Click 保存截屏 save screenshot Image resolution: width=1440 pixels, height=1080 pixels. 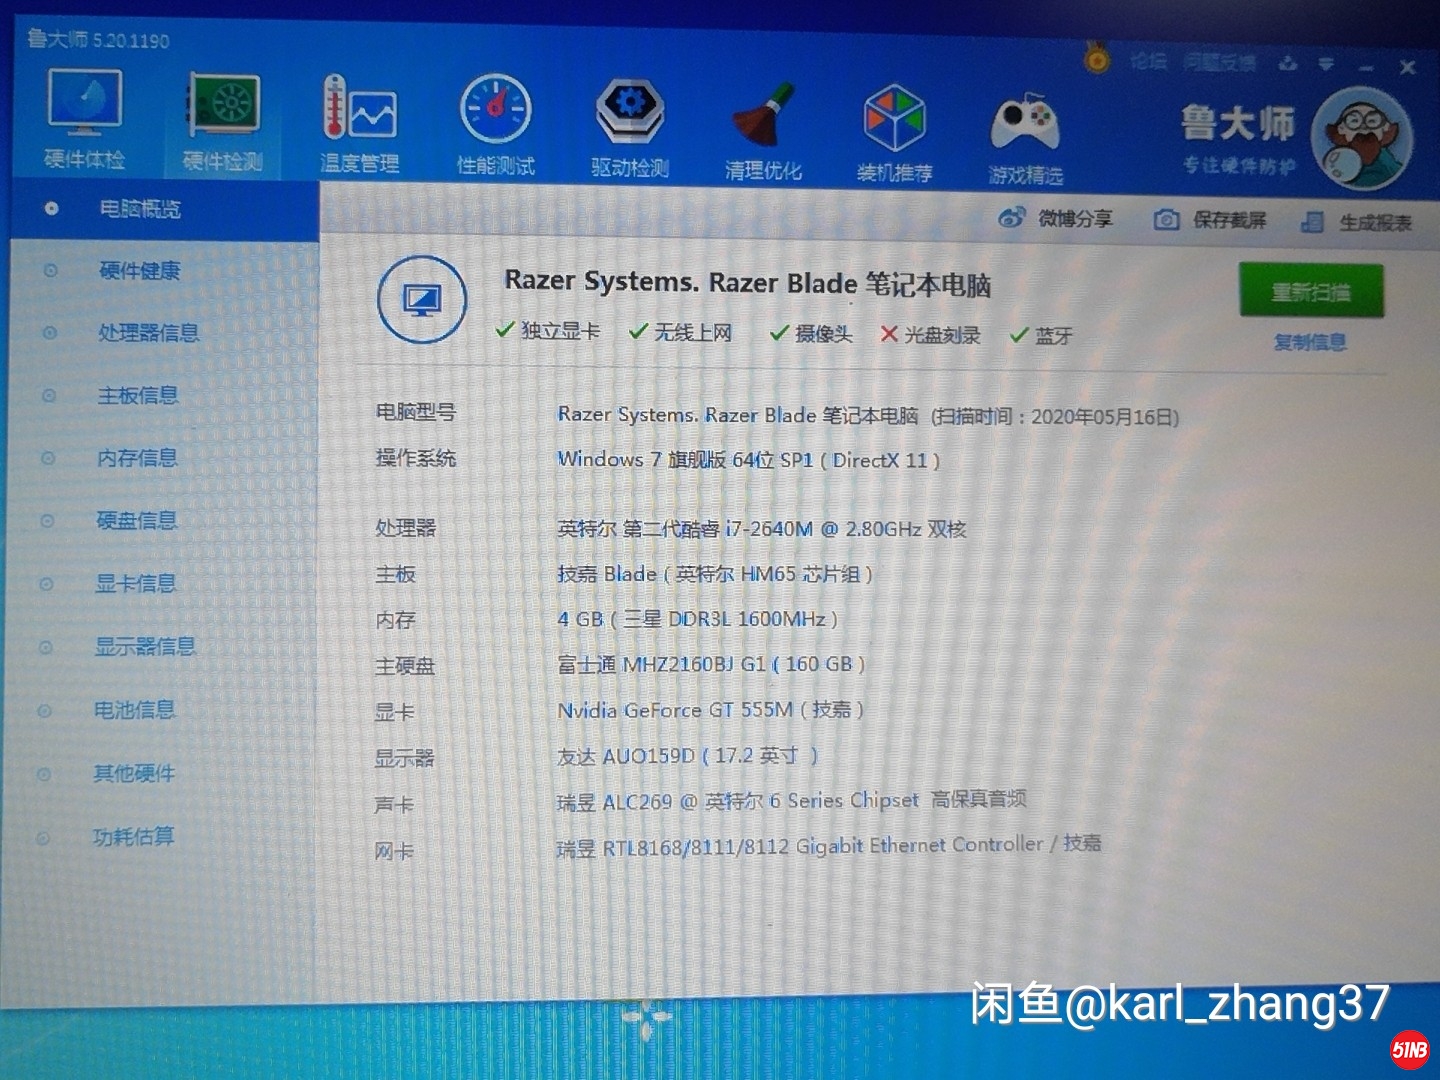[x=1210, y=220]
